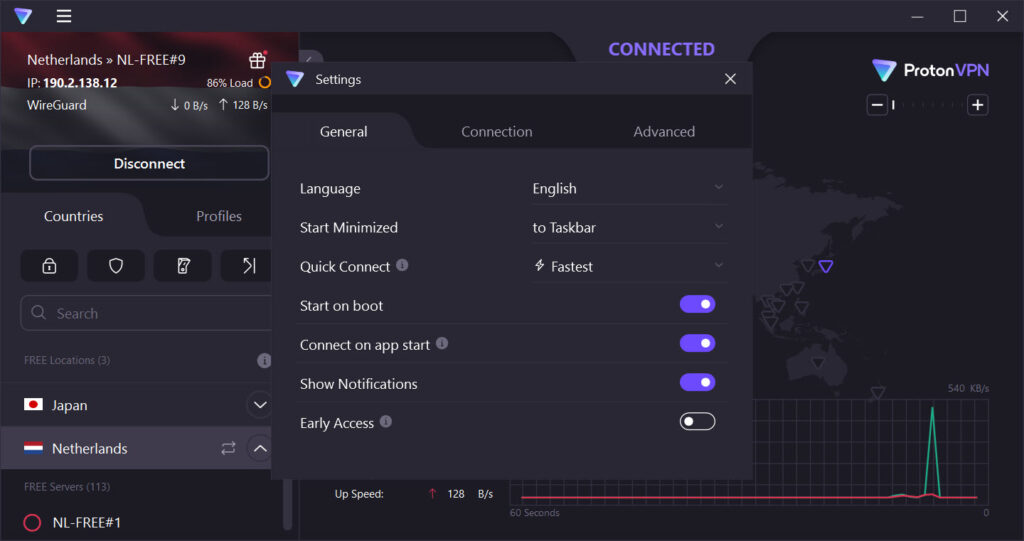
Task: Open Quick Connect Fastest dropdown
Action: click(628, 266)
